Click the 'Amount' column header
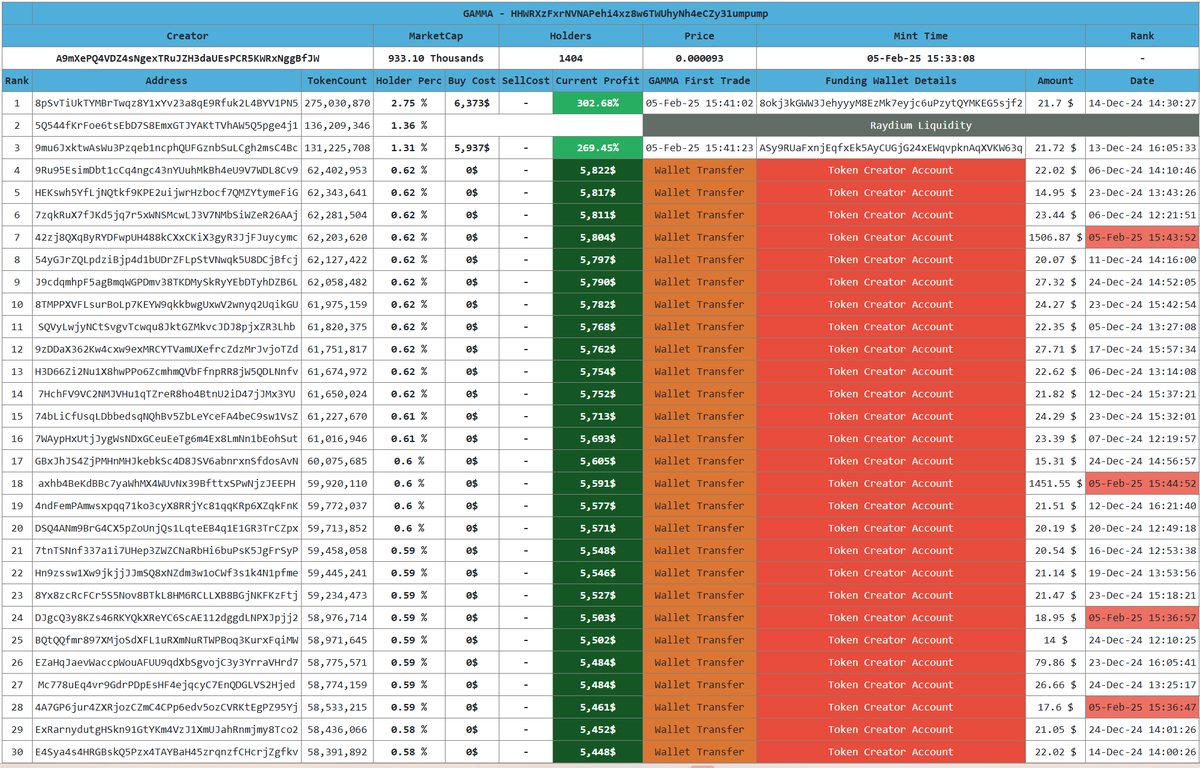Image resolution: width=1200 pixels, height=768 pixels. pyautogui.click(x=1055, y=81)
